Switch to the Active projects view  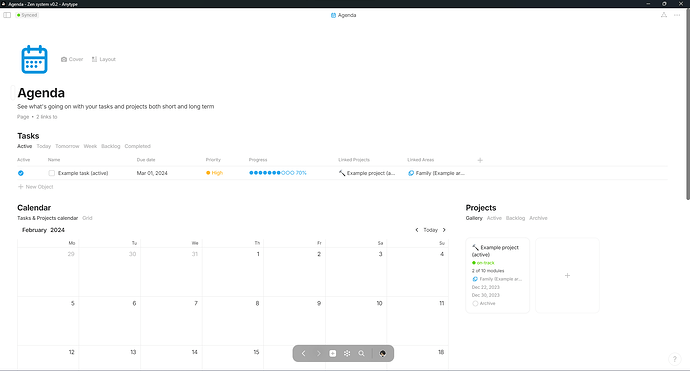click(494, 218)
